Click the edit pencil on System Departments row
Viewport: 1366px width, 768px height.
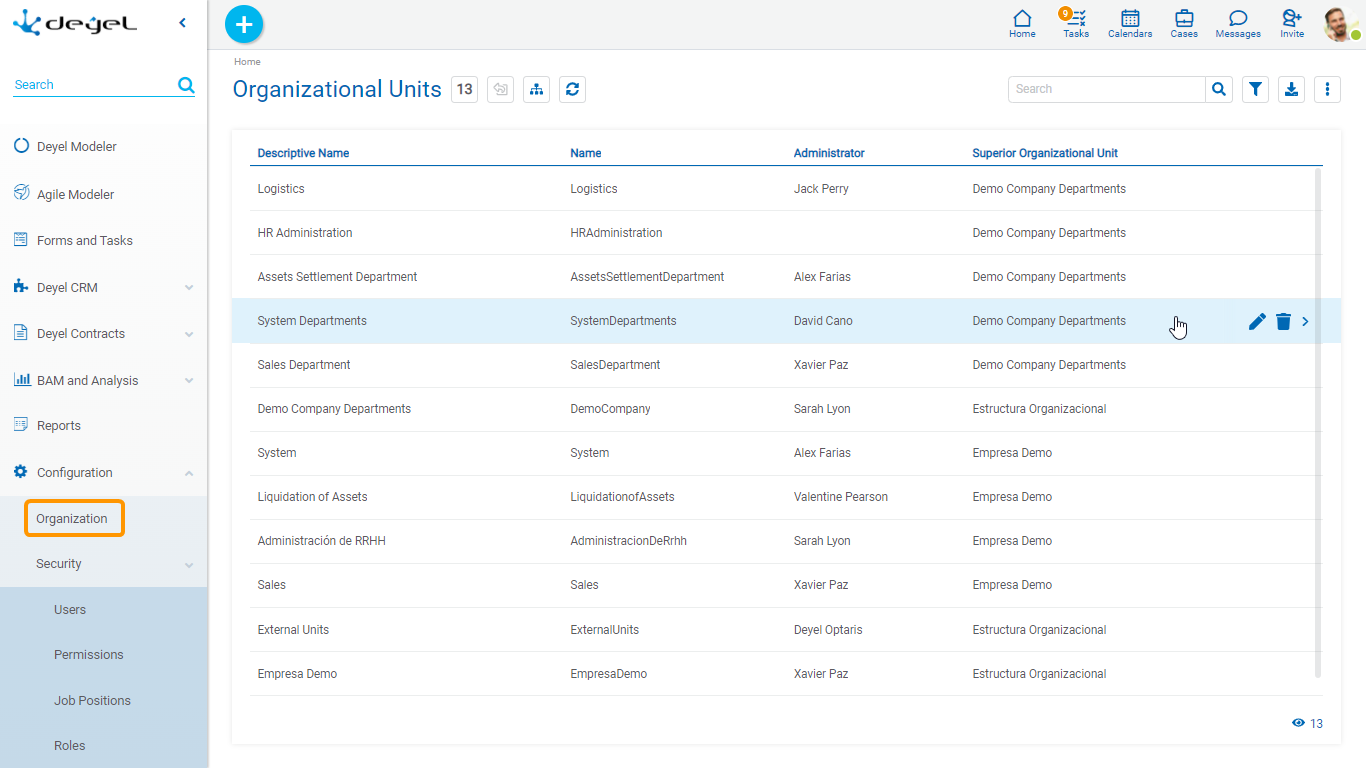click(1257, 321)
